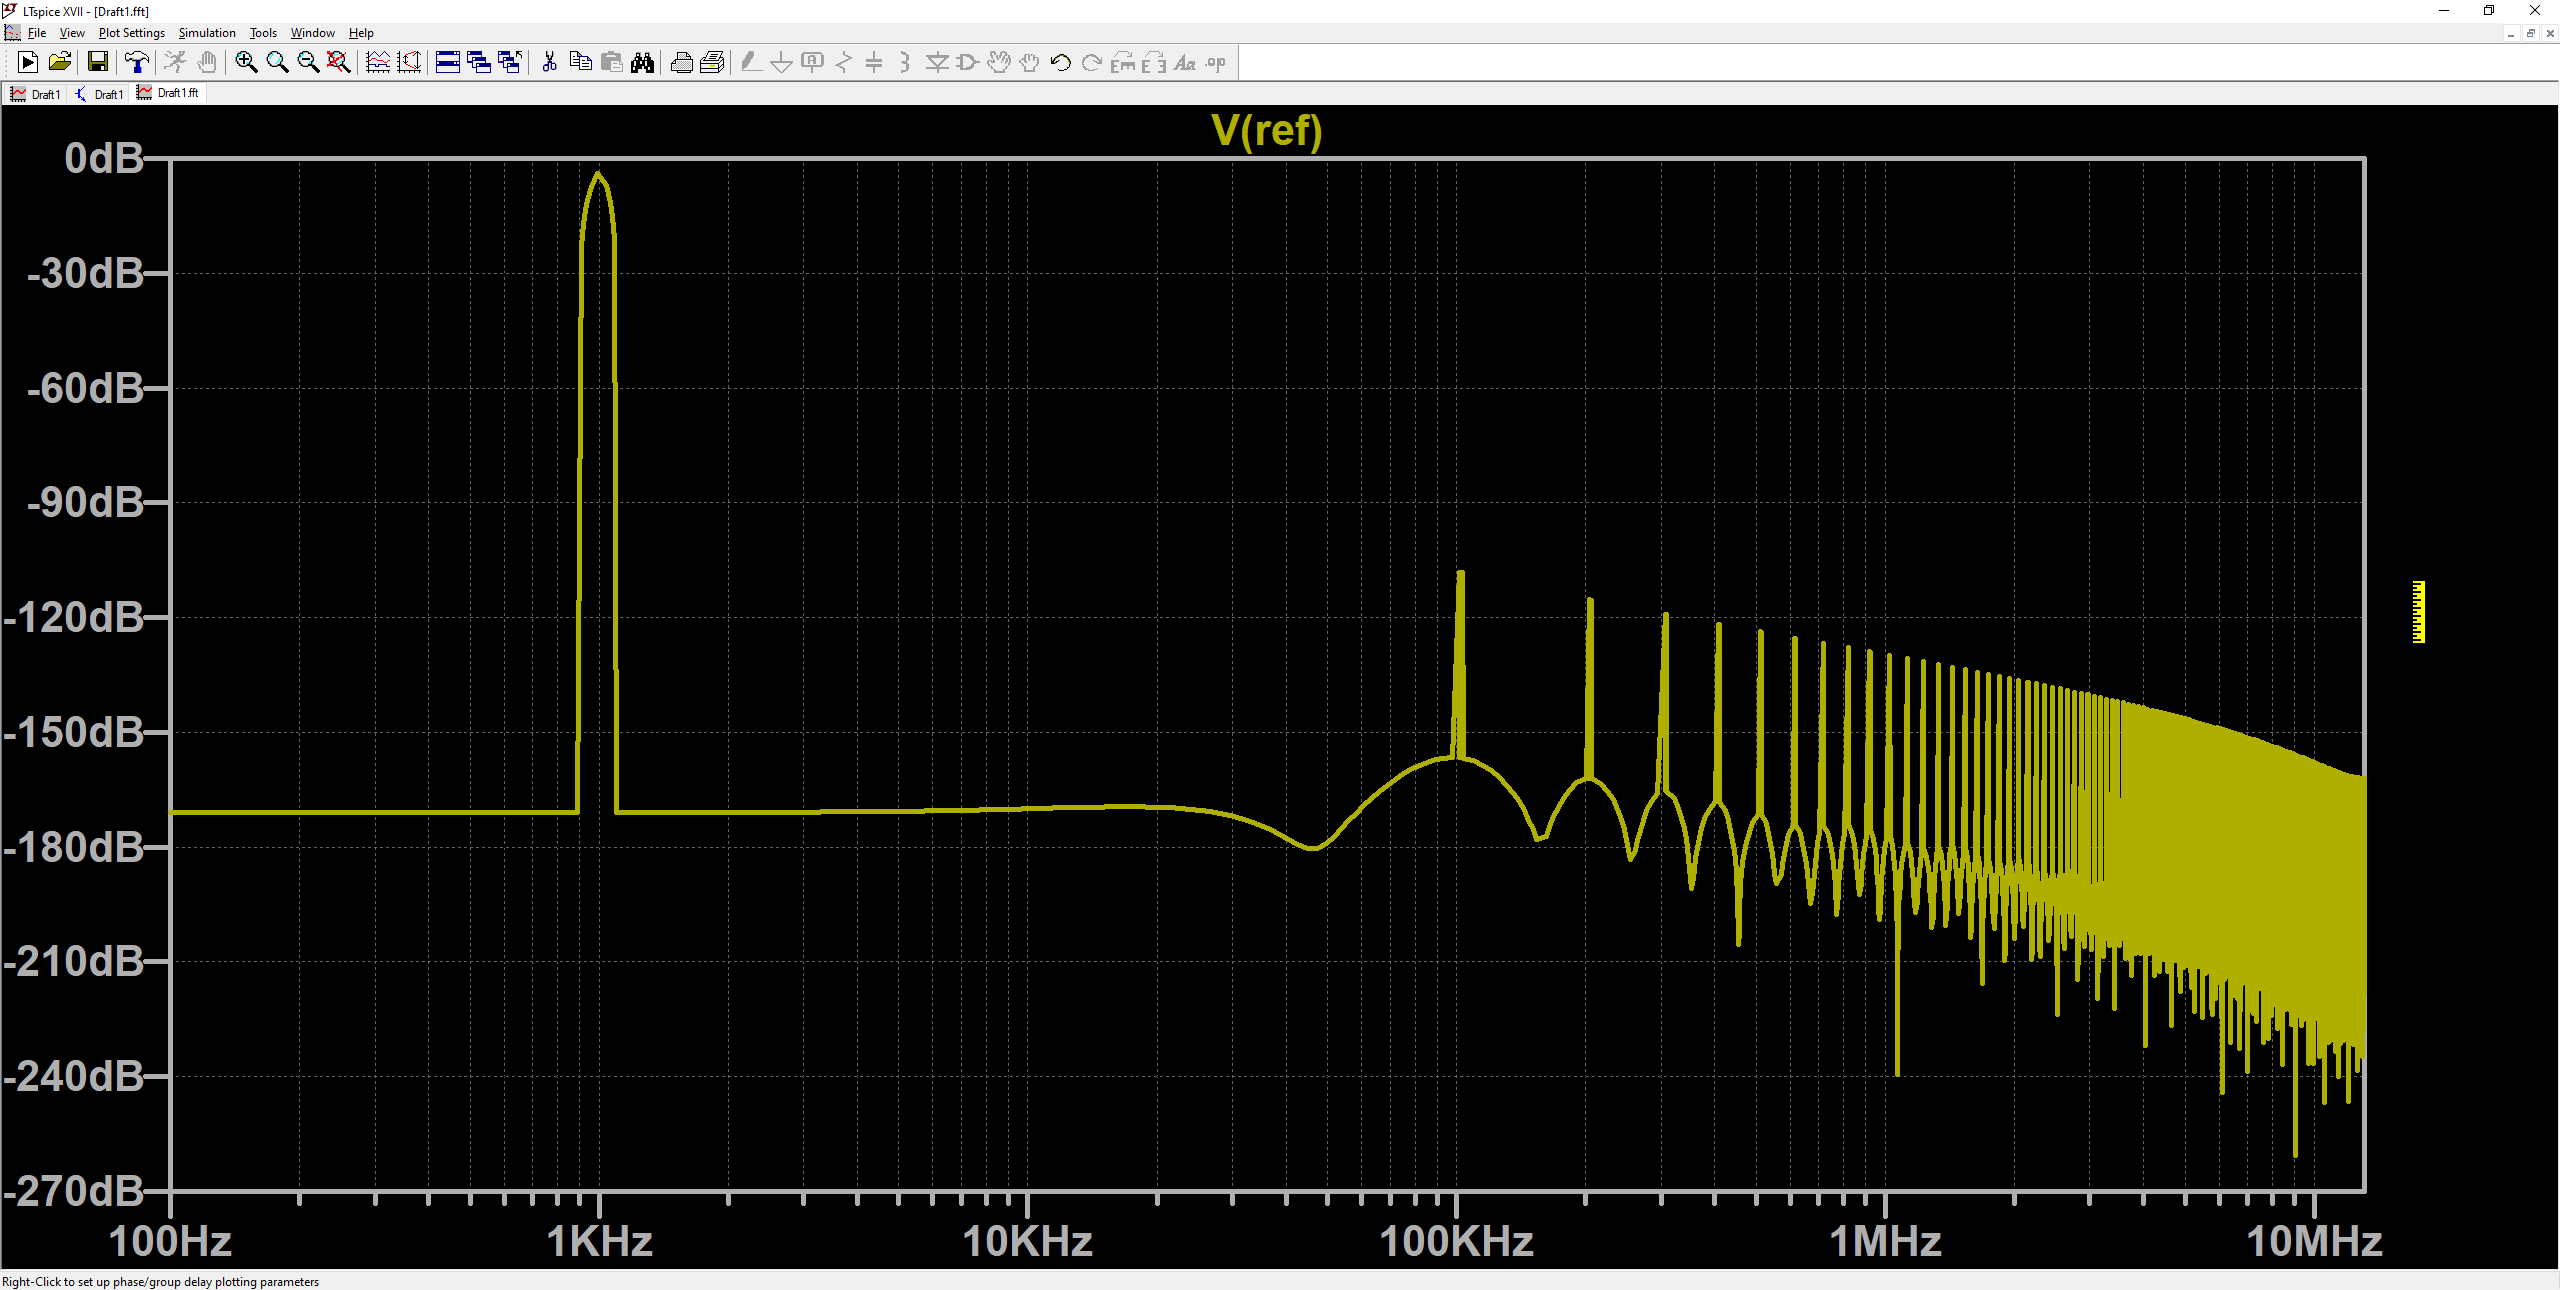Click the V(ref) trace label
The height and width of the screenshot is (1290, 2560).
pos(1266,131)
